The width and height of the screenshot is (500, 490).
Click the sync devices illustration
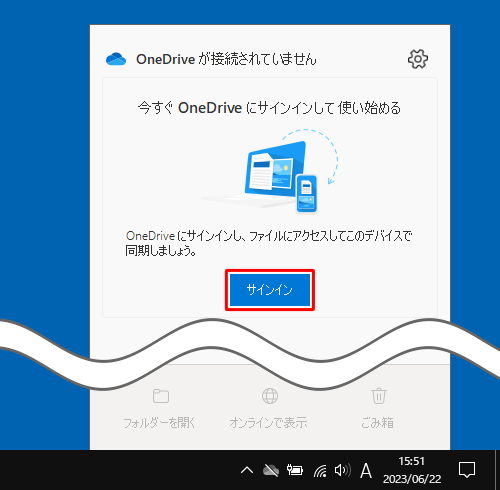pos(269,171)
